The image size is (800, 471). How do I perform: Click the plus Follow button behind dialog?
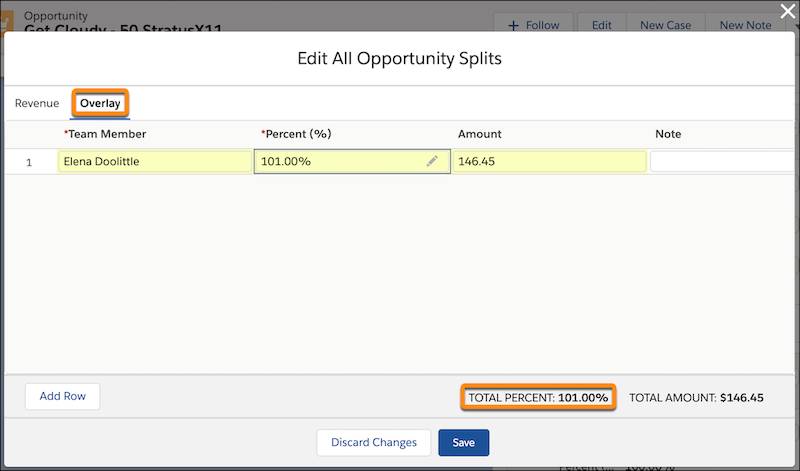pos(534,25)
